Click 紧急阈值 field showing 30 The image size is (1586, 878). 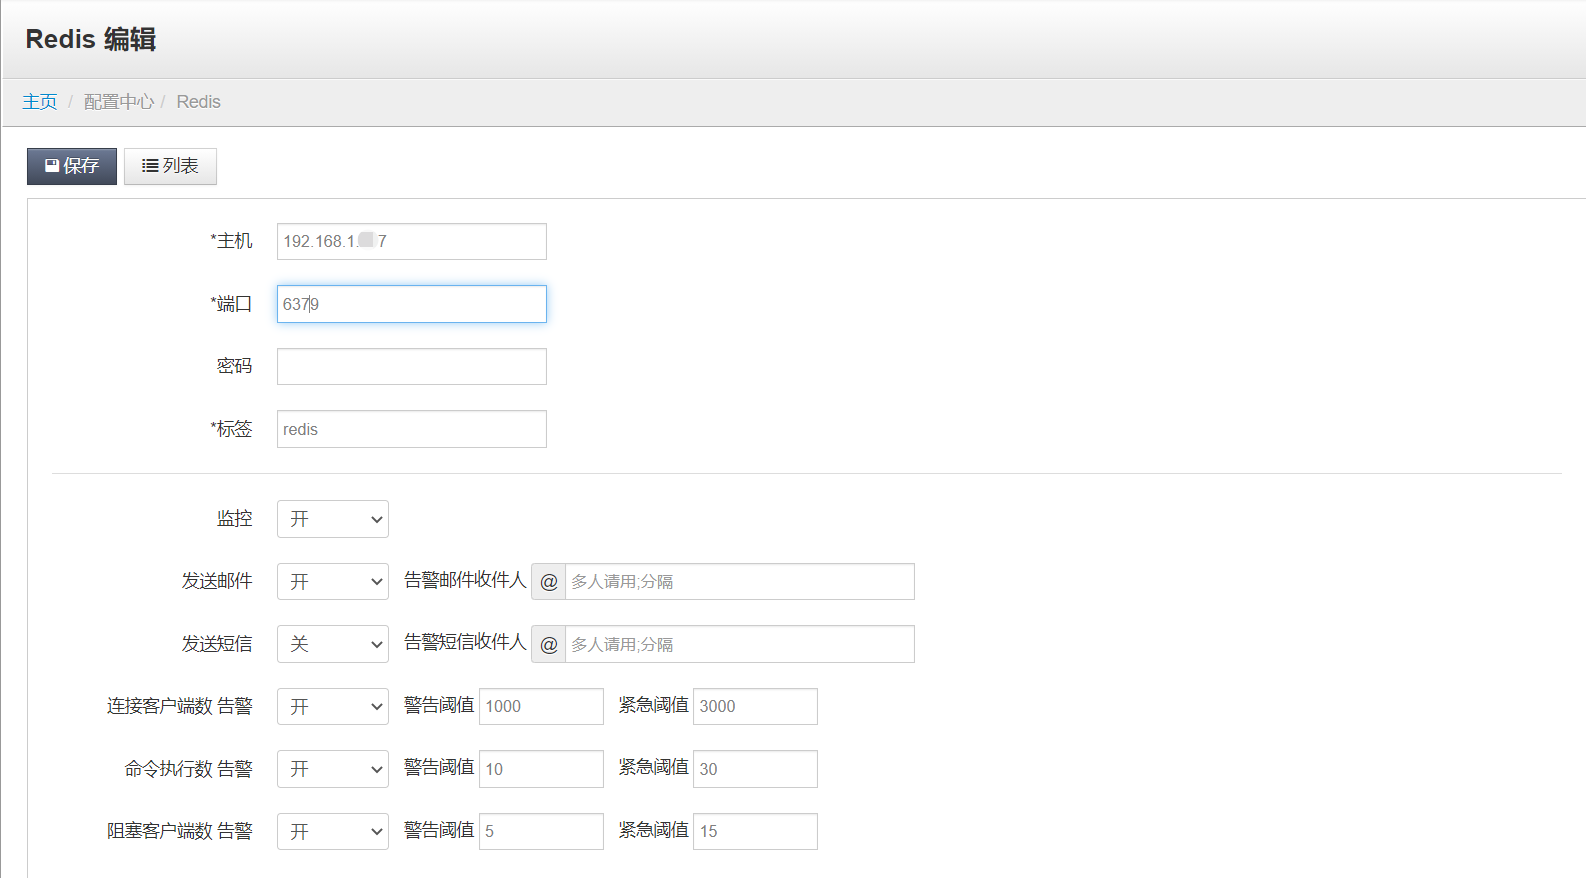click(755, 769)
